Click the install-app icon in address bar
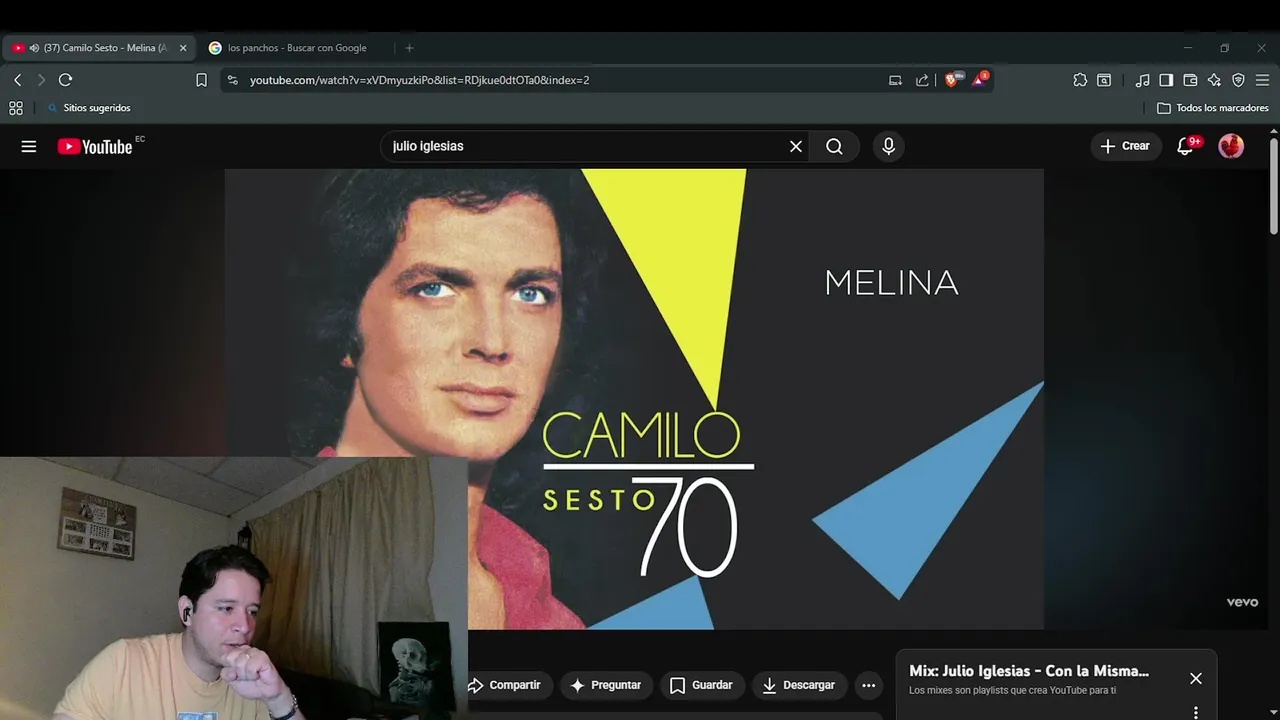This screenshot has height=720, width=1280. (x=895, y=80)
